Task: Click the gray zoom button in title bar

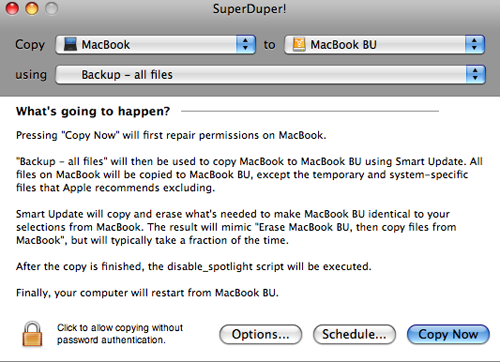Action: (x=51, y=9)
